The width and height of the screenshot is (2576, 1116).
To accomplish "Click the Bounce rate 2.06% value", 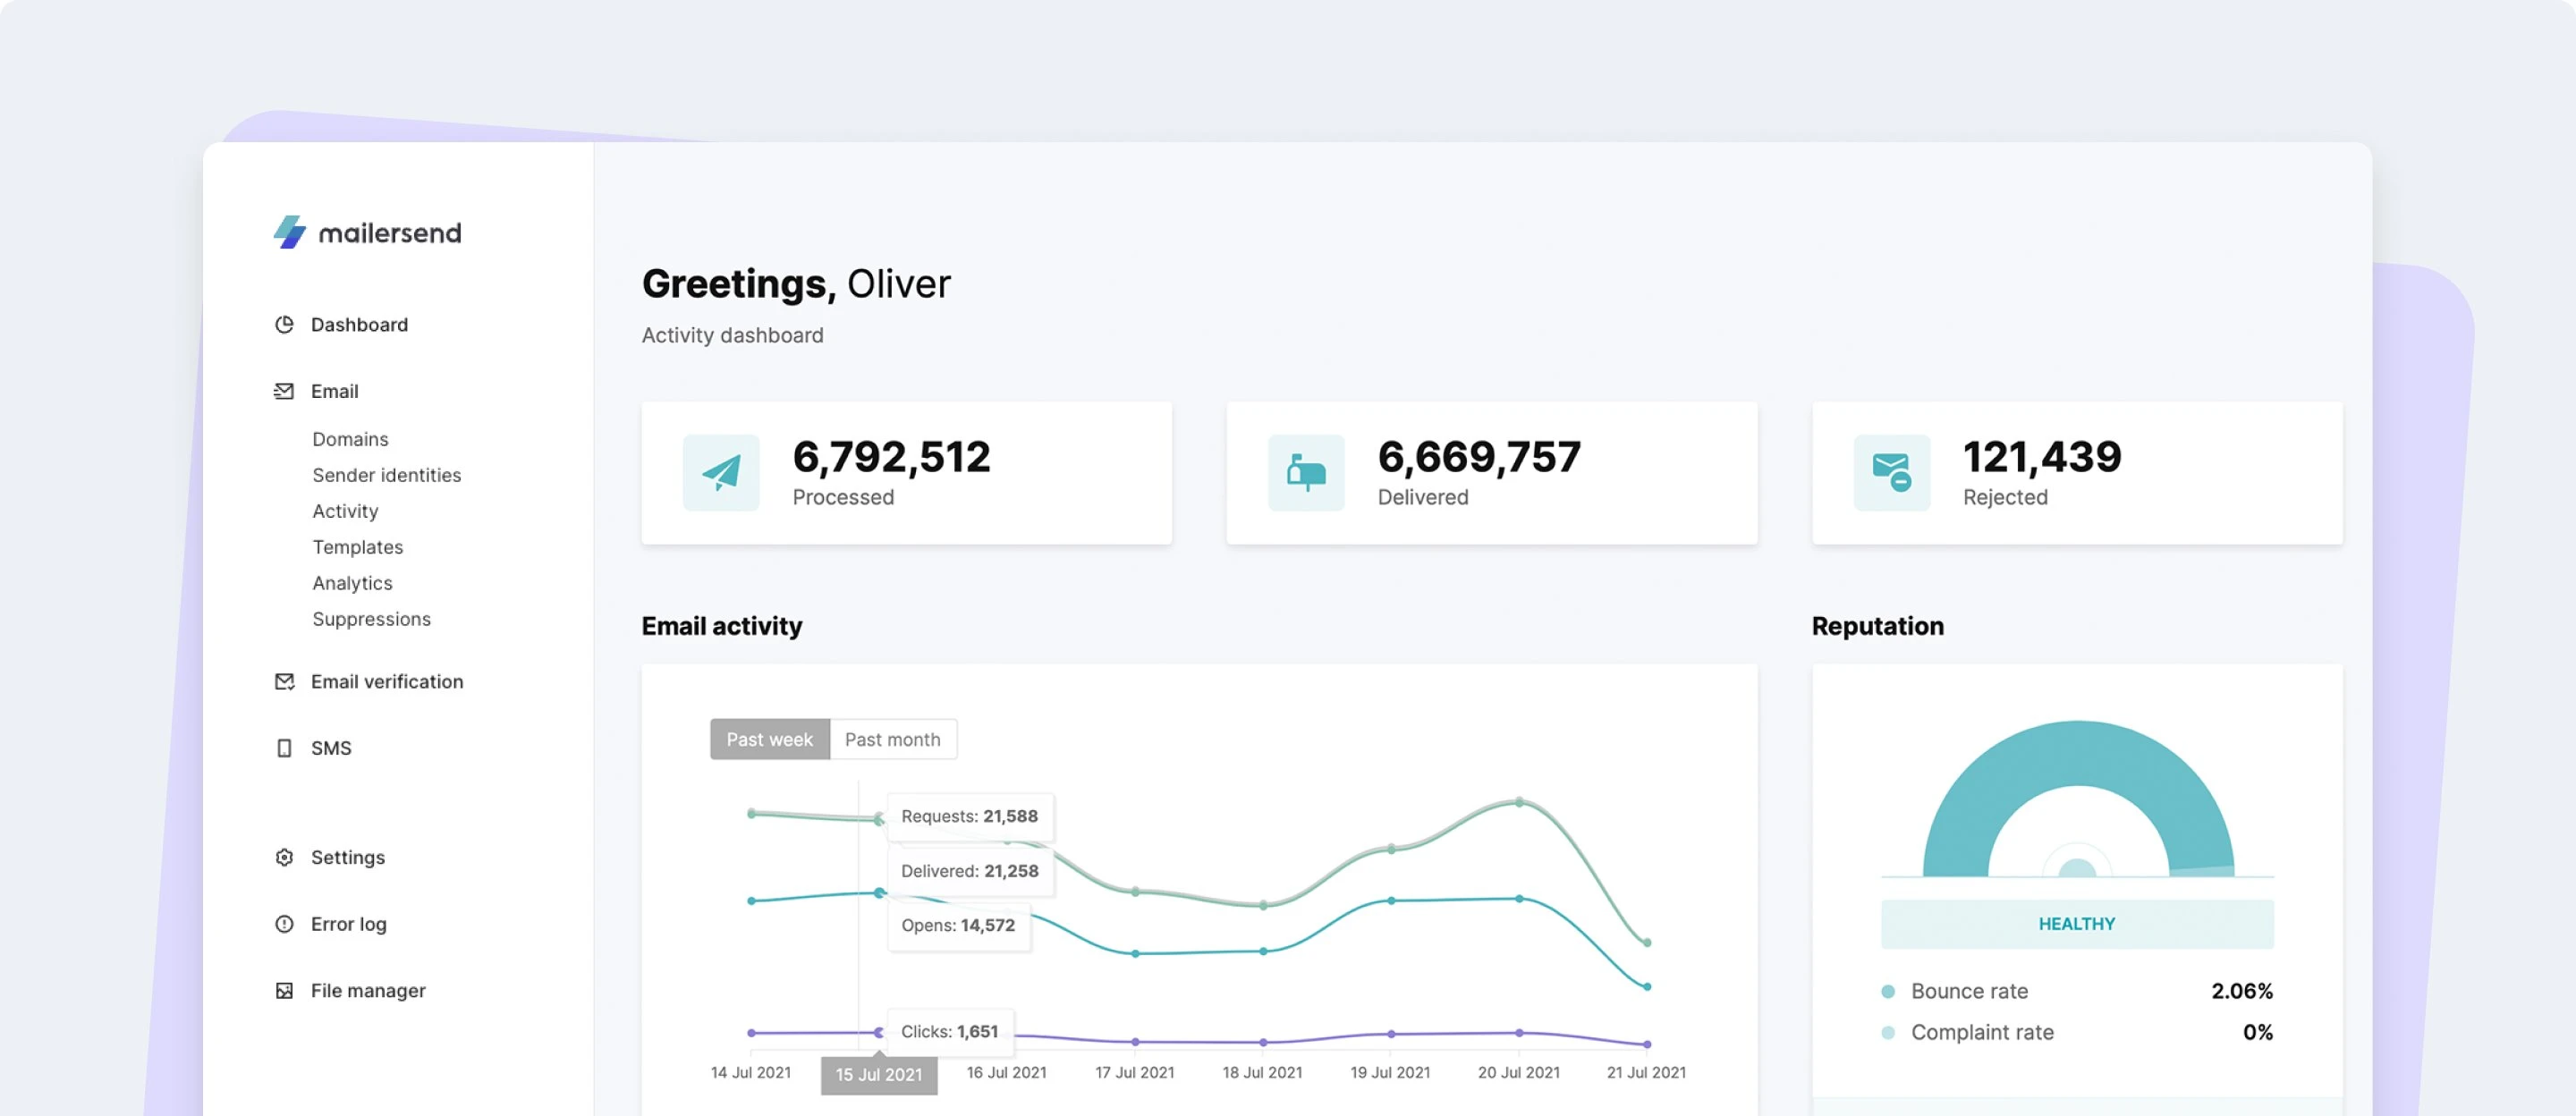I will click(x=2242, y=991).
